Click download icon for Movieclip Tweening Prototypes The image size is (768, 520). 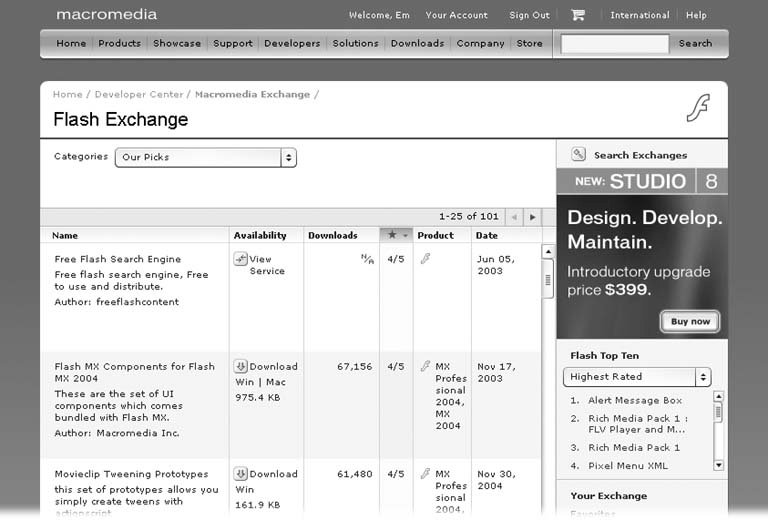coord(240,474)
